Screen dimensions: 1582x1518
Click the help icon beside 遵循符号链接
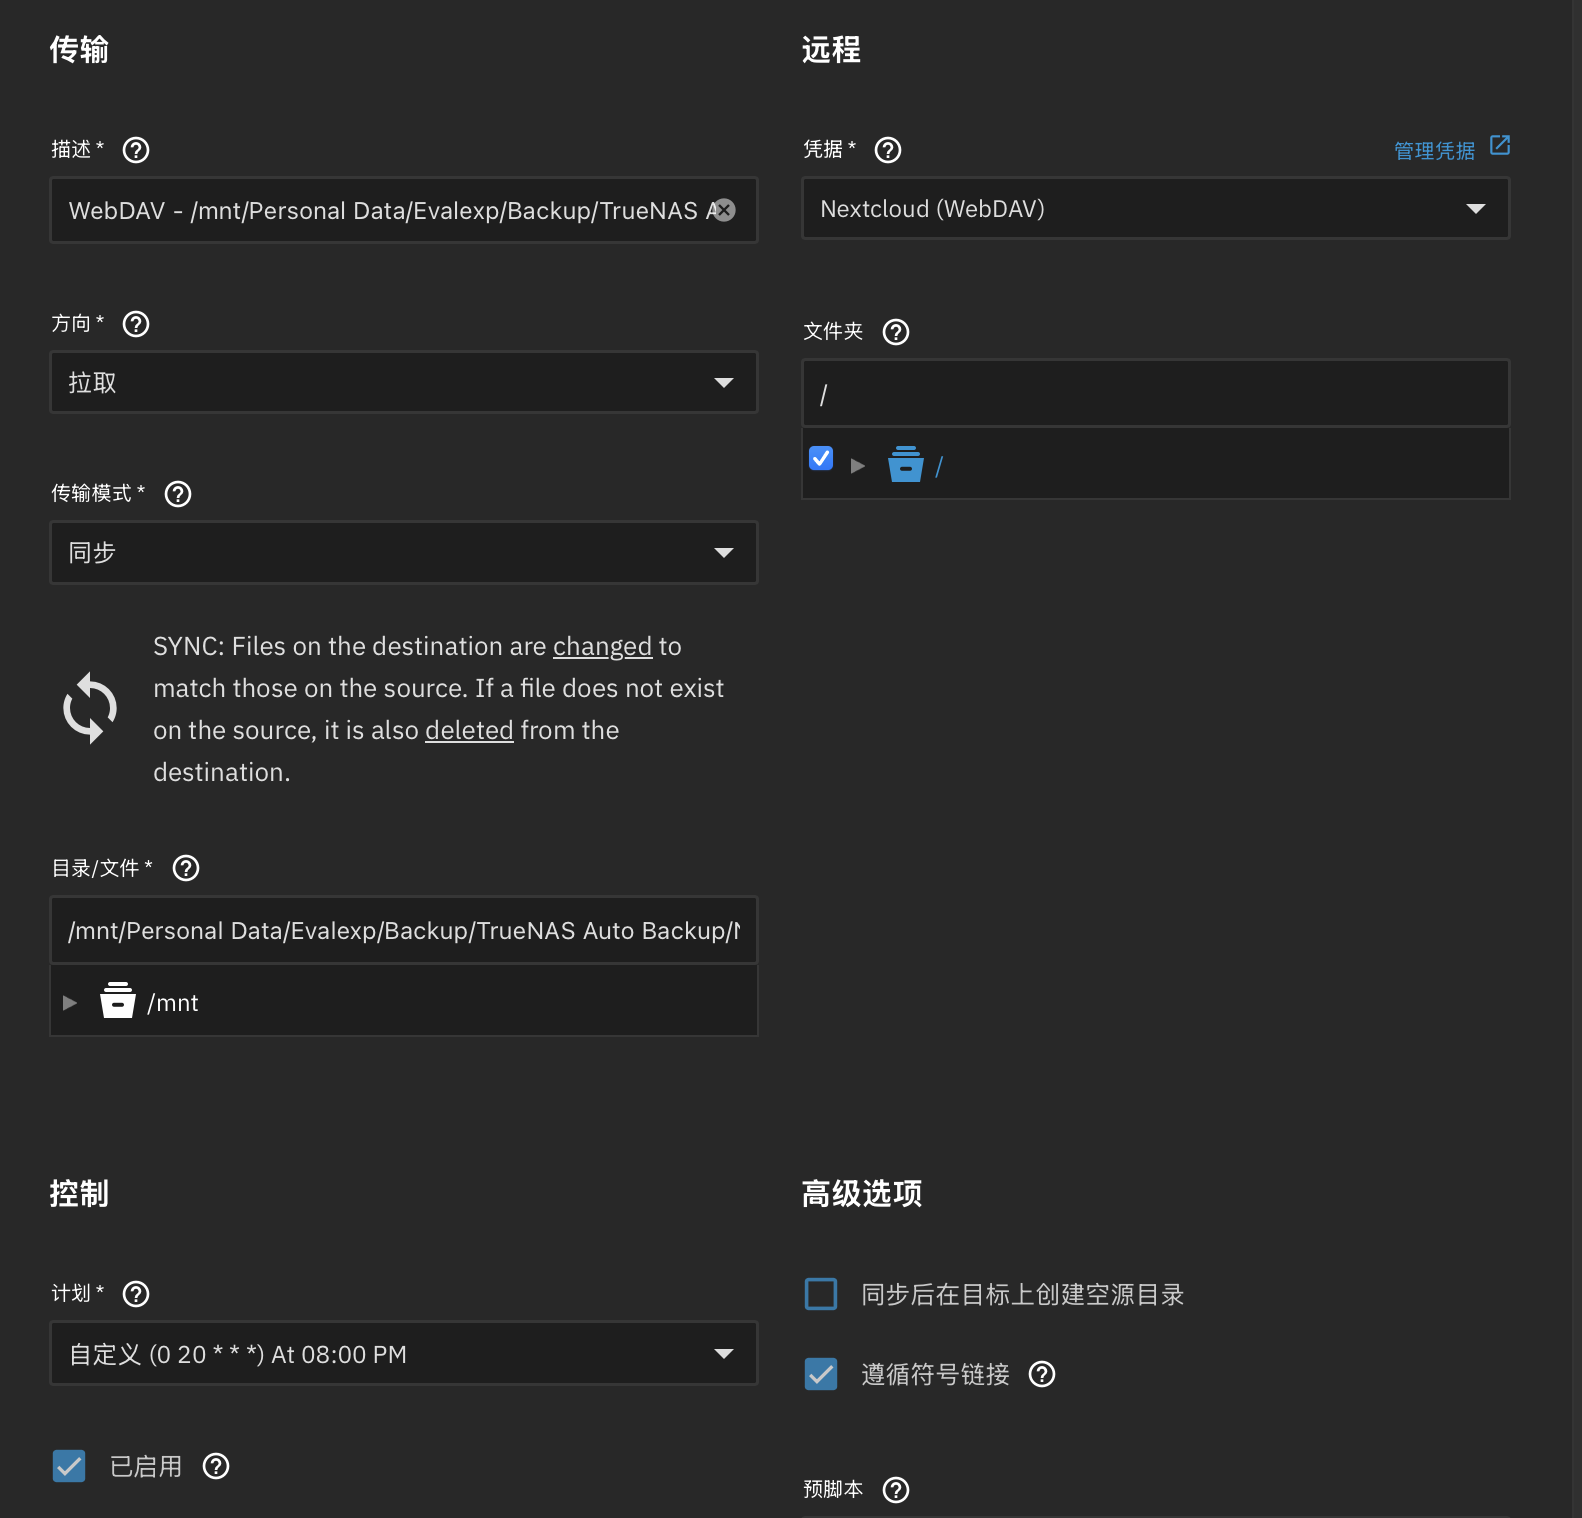click(x=1042, y=1375)
